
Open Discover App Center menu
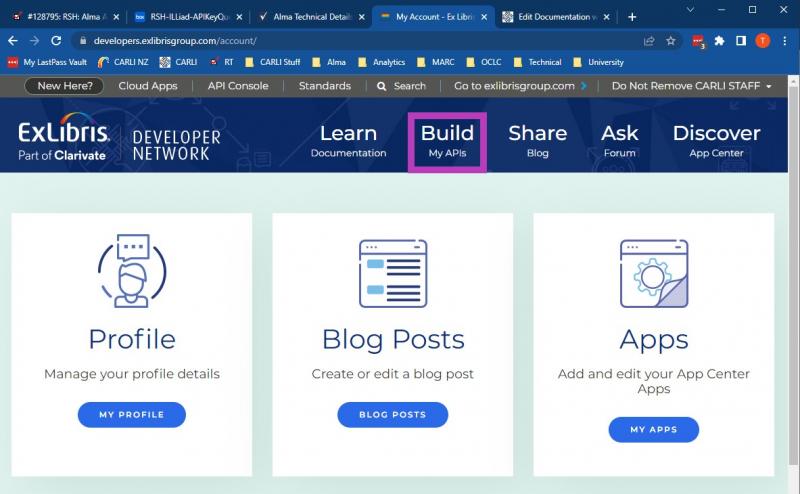[716, 141]
